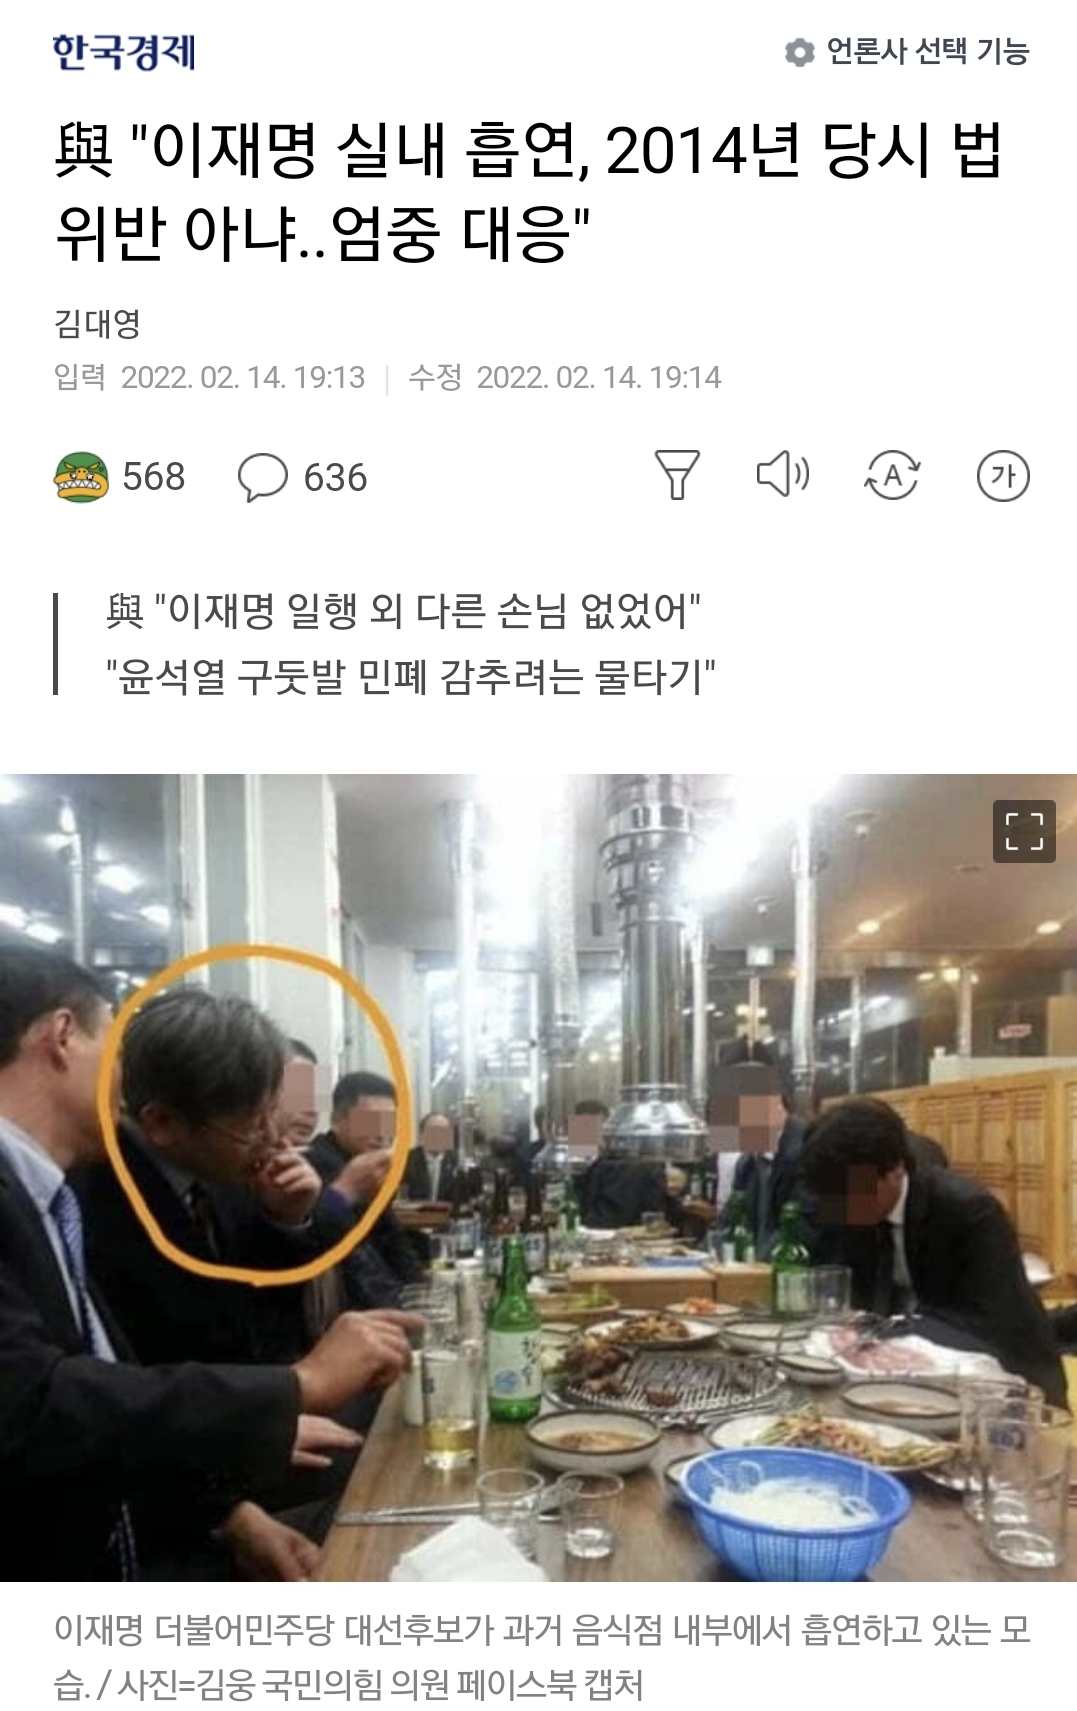Click the funnel summary icon
Viewport: 1077px width, 1711px height.
tap(677, 475)
